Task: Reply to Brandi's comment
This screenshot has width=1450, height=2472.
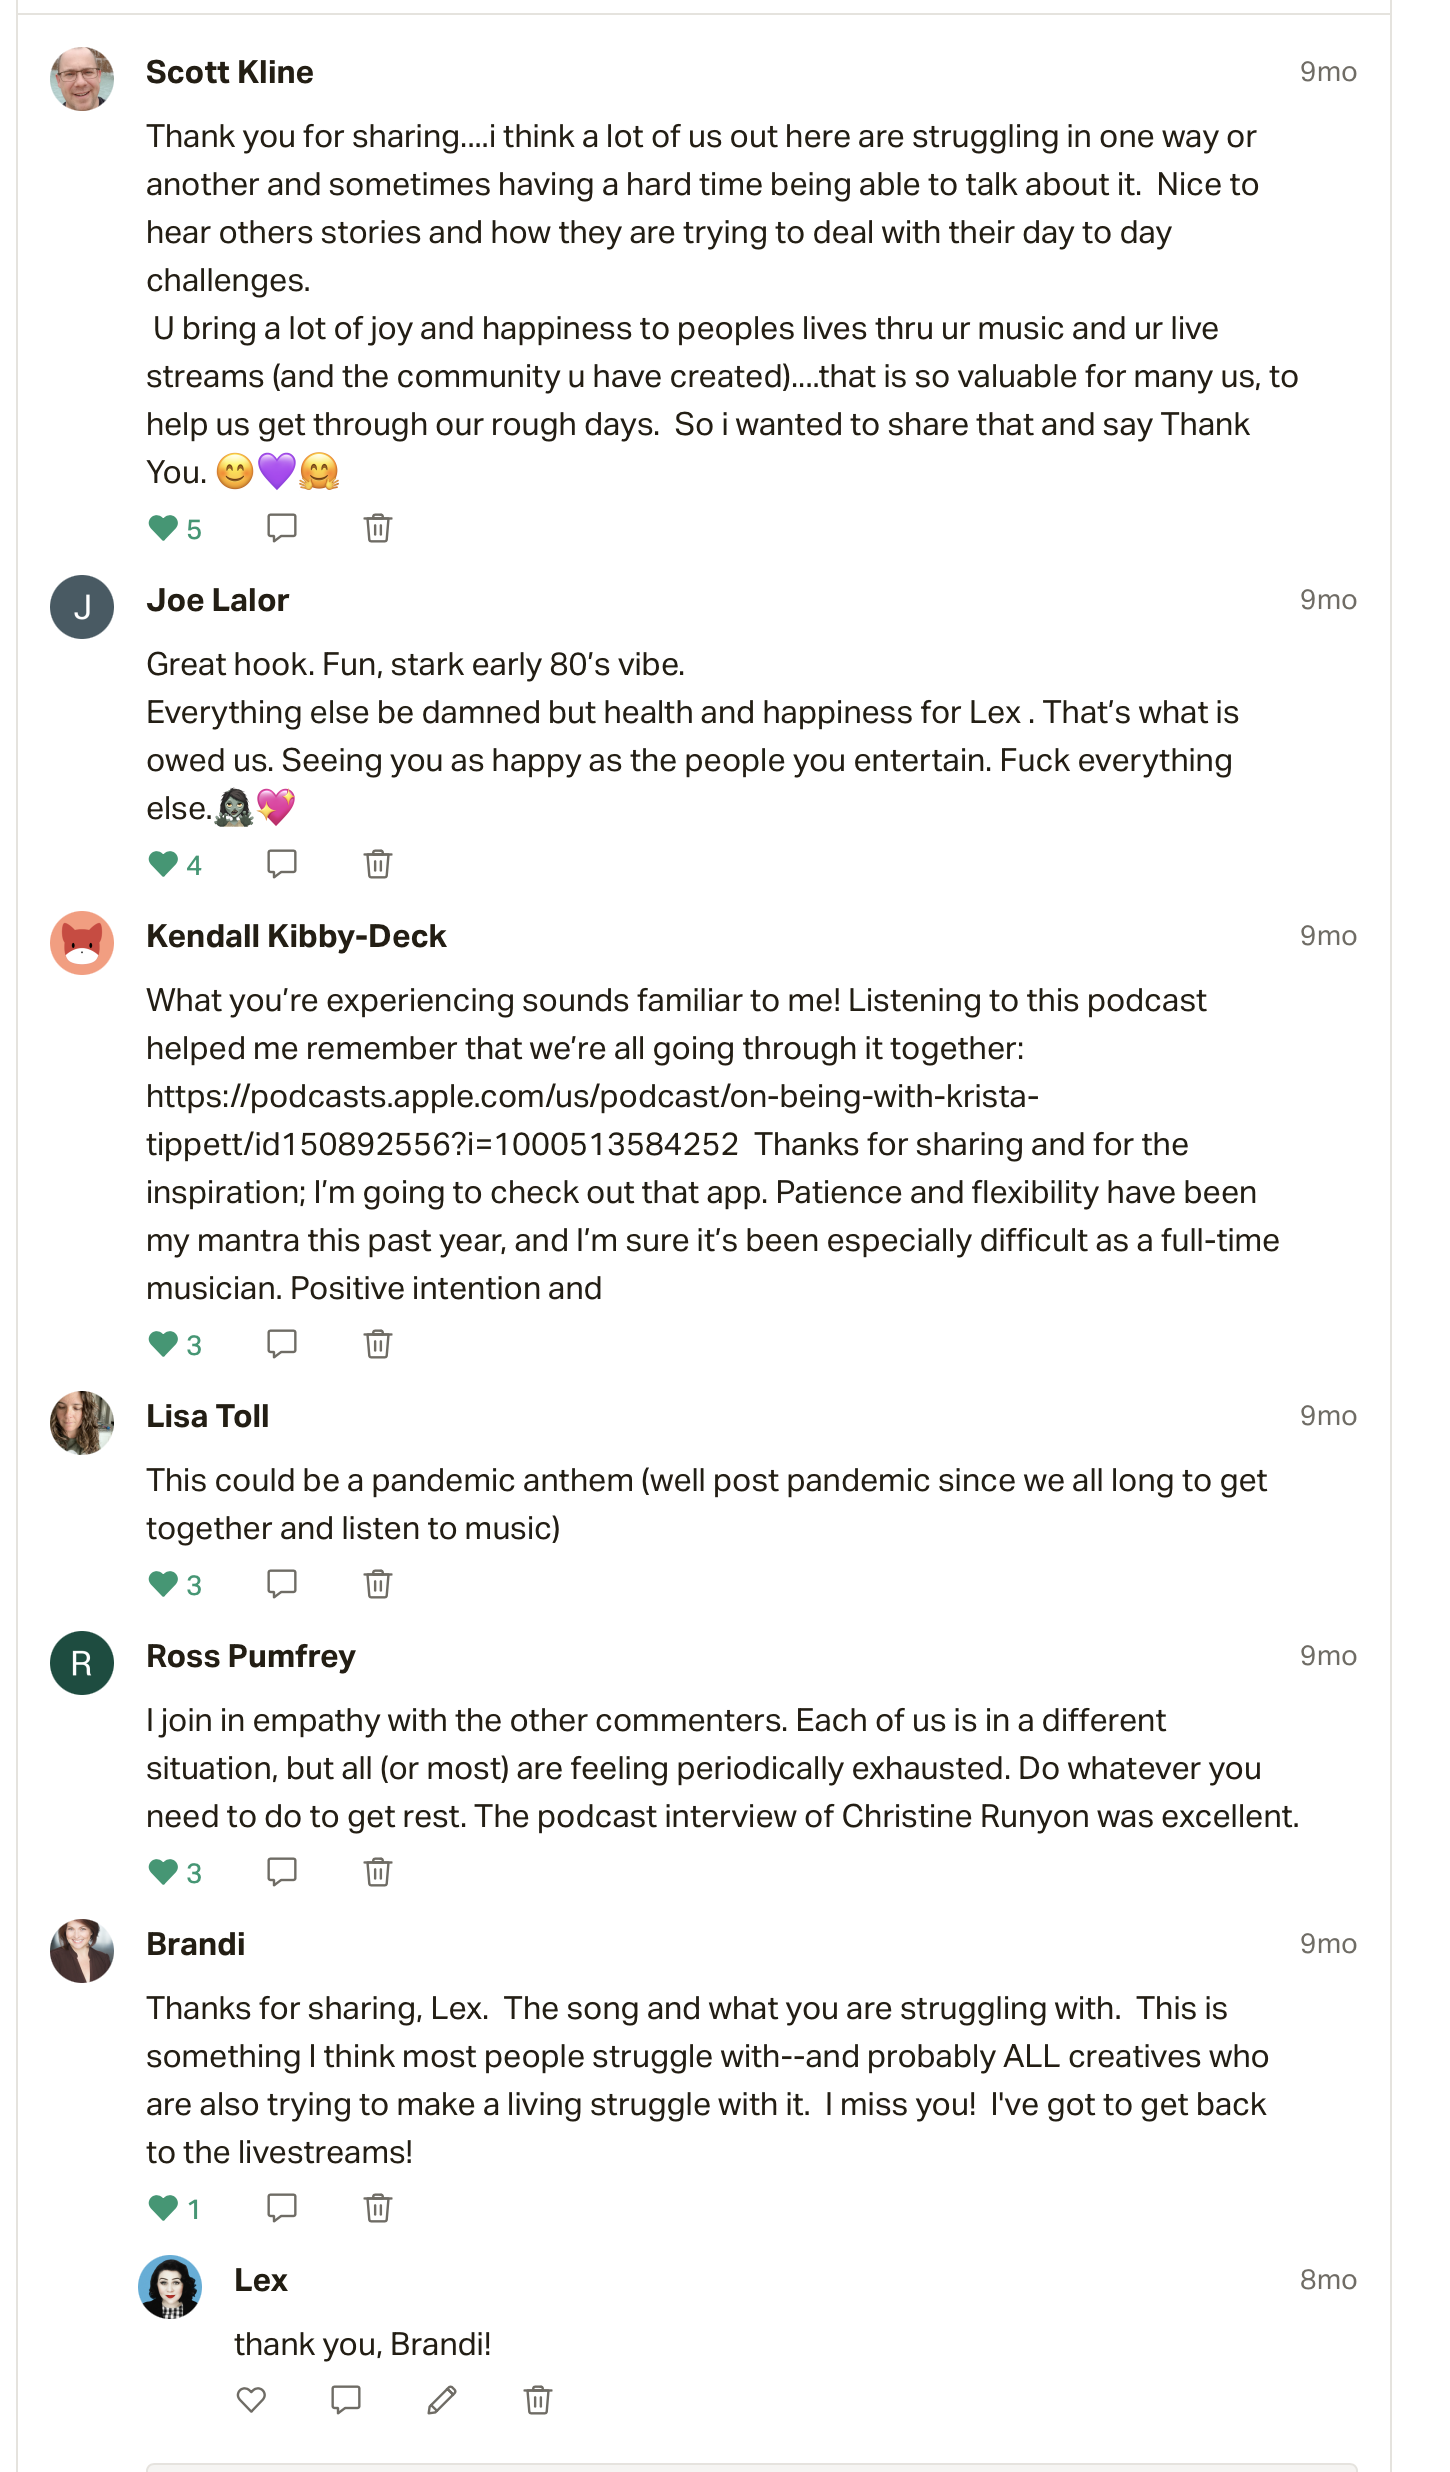Action: pyautogui.click(x=282, y=2208)
